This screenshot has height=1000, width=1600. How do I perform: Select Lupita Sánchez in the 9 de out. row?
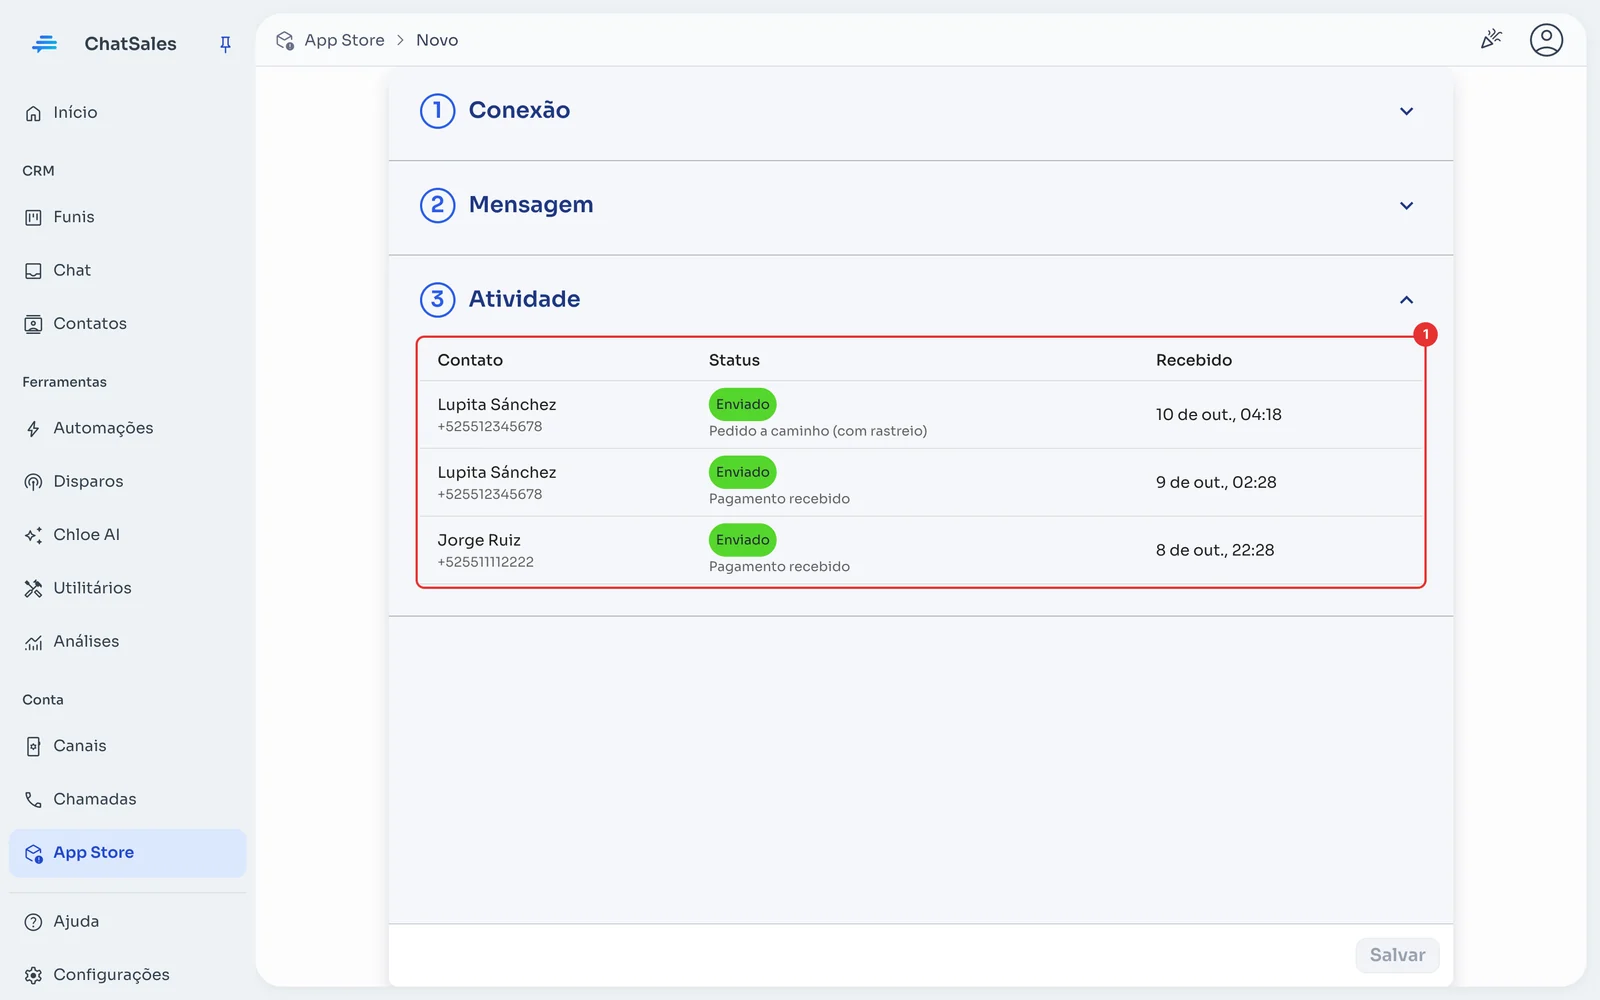tap(497, 472)
